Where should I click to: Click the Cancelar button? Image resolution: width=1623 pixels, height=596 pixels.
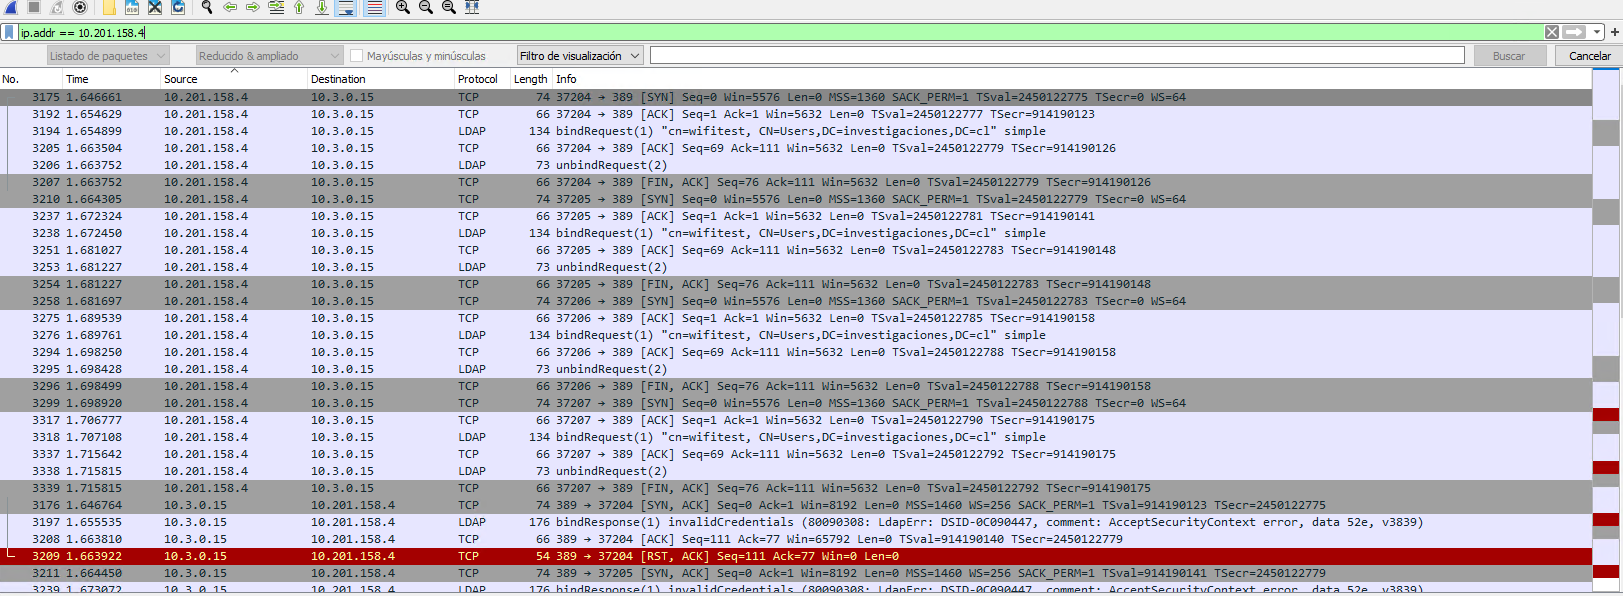click(1589, 56)
